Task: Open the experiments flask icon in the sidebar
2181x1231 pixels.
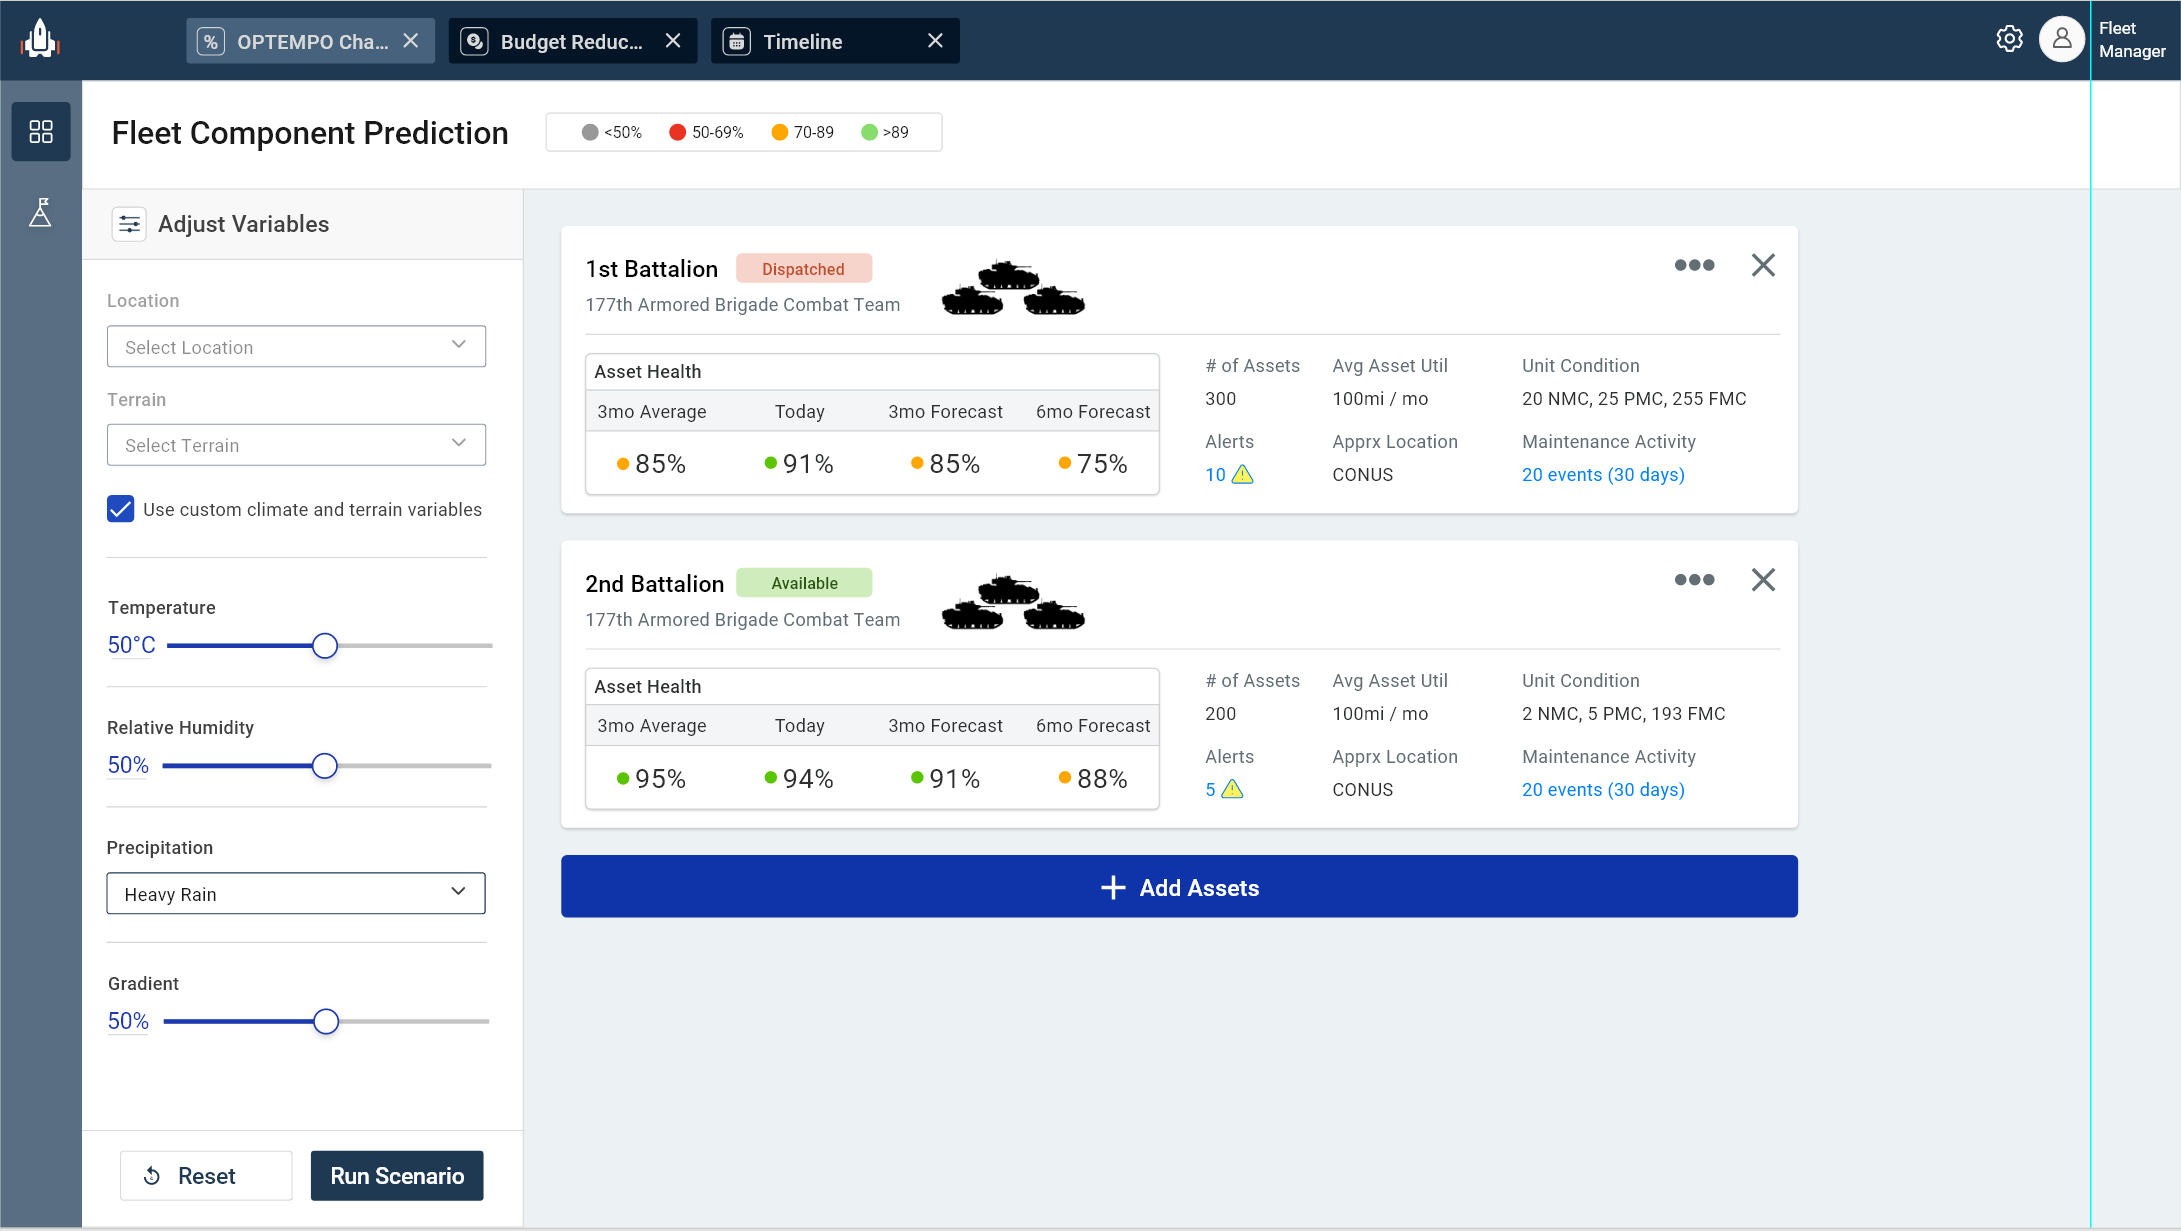Action: [x=41, y=212]
